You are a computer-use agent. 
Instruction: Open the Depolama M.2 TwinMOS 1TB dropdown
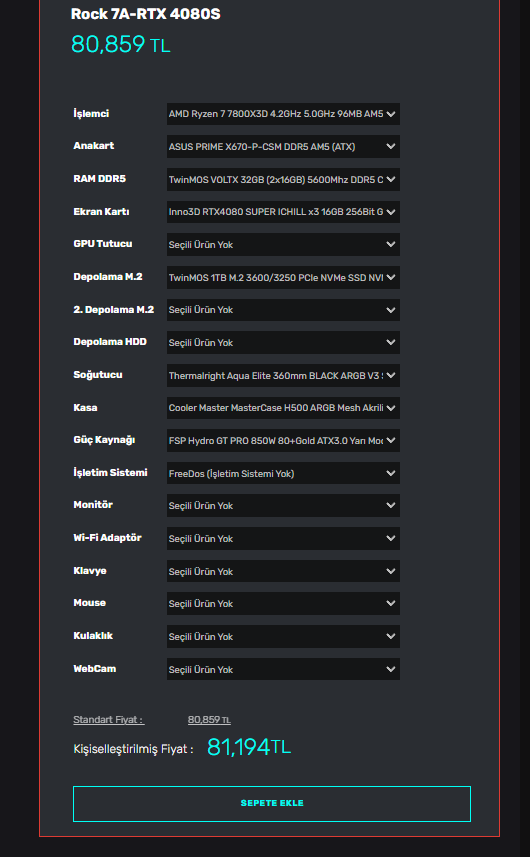click(283, 277)
